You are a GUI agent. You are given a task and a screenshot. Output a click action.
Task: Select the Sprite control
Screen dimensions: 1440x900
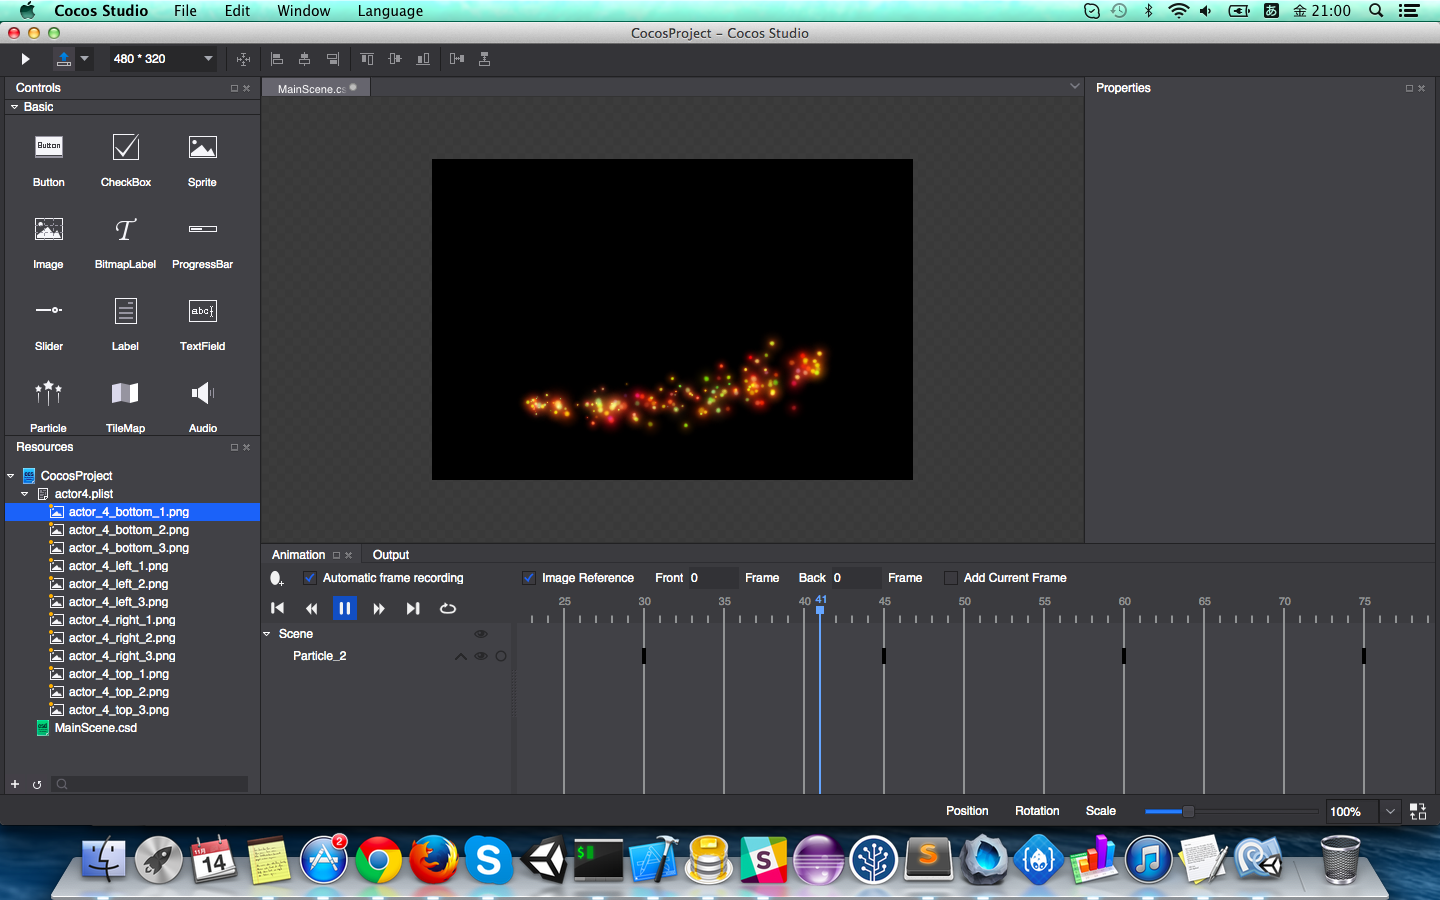tap(202, 160)
